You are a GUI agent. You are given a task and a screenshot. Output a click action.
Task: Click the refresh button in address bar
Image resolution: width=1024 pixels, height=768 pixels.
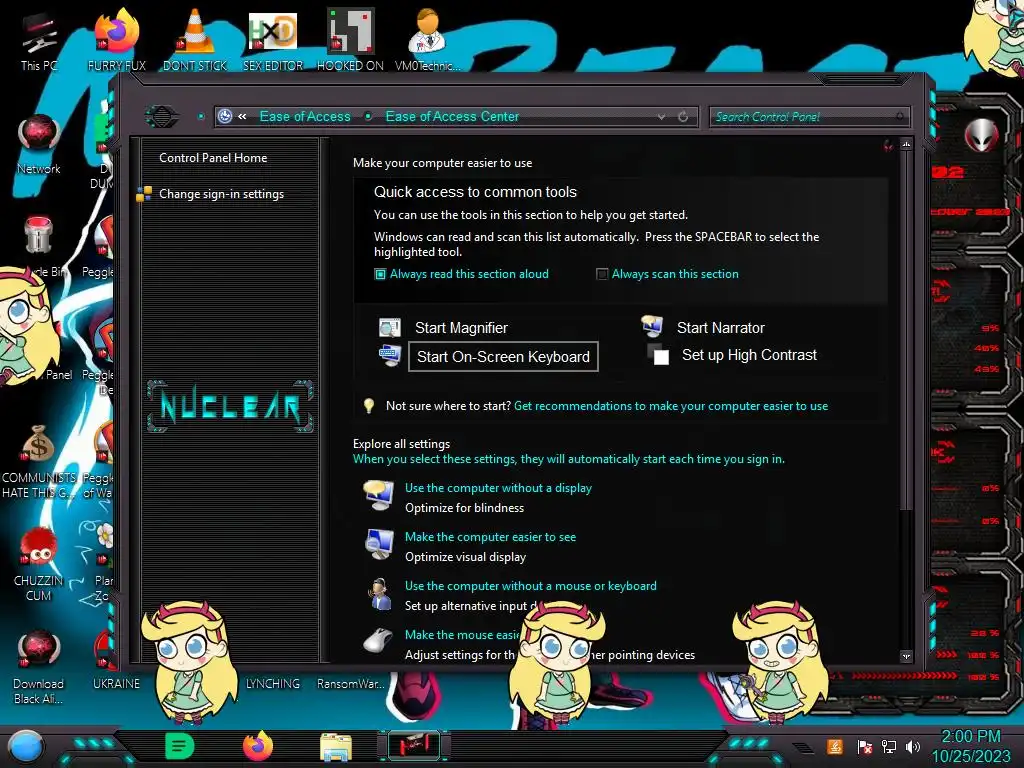[x=683, y=116]
